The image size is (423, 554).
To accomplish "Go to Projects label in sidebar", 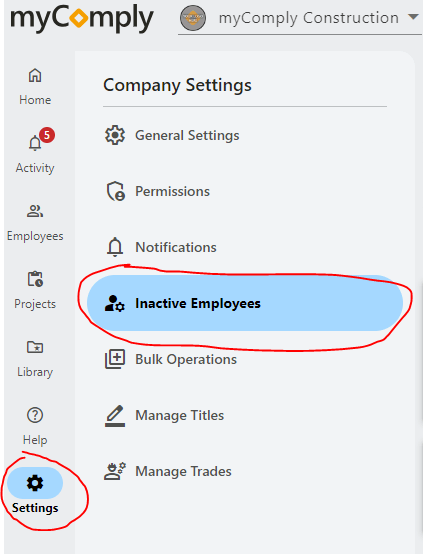I will point(35,304).
